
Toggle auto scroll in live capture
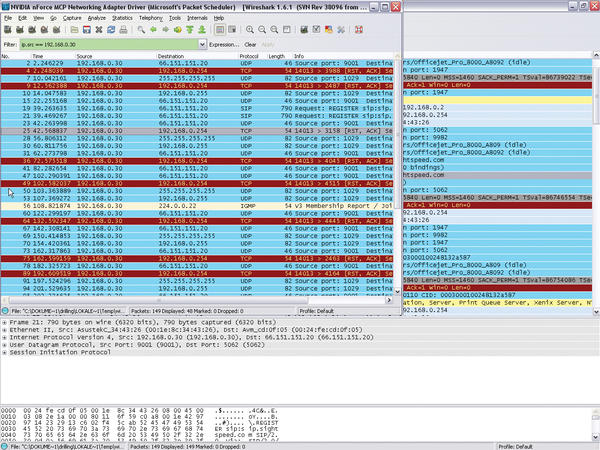tap(232, 29)
